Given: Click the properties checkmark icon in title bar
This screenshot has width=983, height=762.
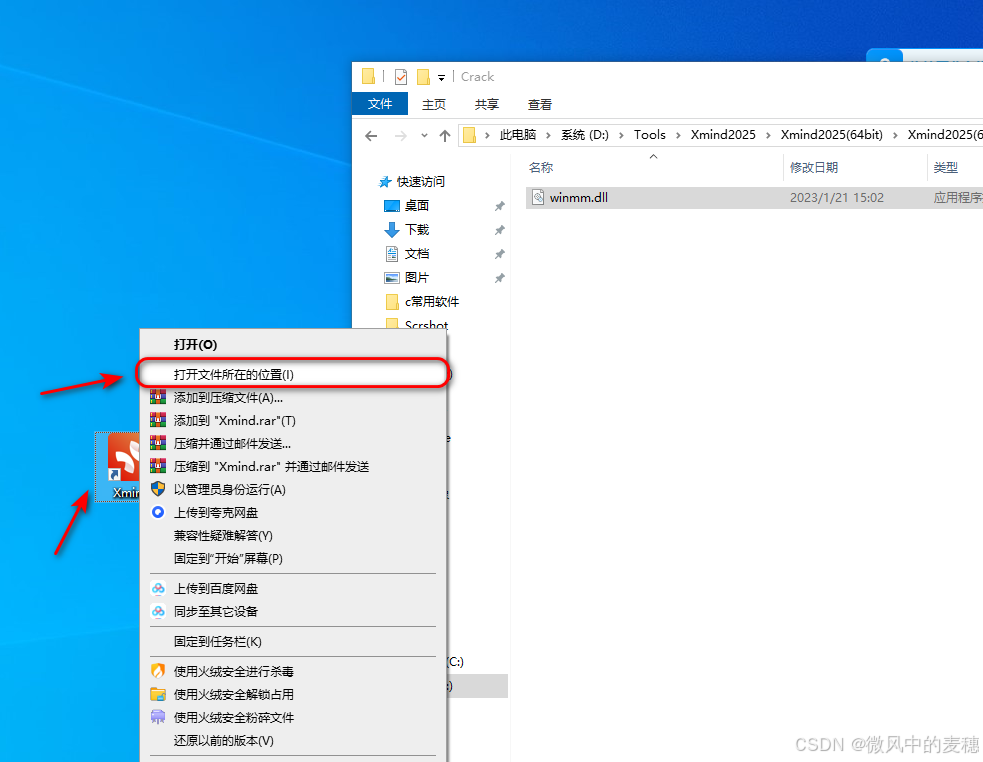Looking at the screenshot, I should [x=401, y=77].
